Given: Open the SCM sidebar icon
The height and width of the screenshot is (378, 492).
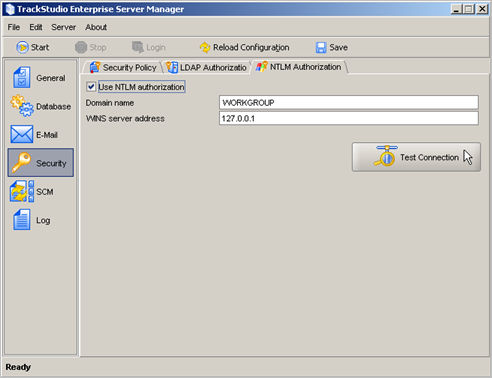Looking at the screenshot, I should [22, 191].
